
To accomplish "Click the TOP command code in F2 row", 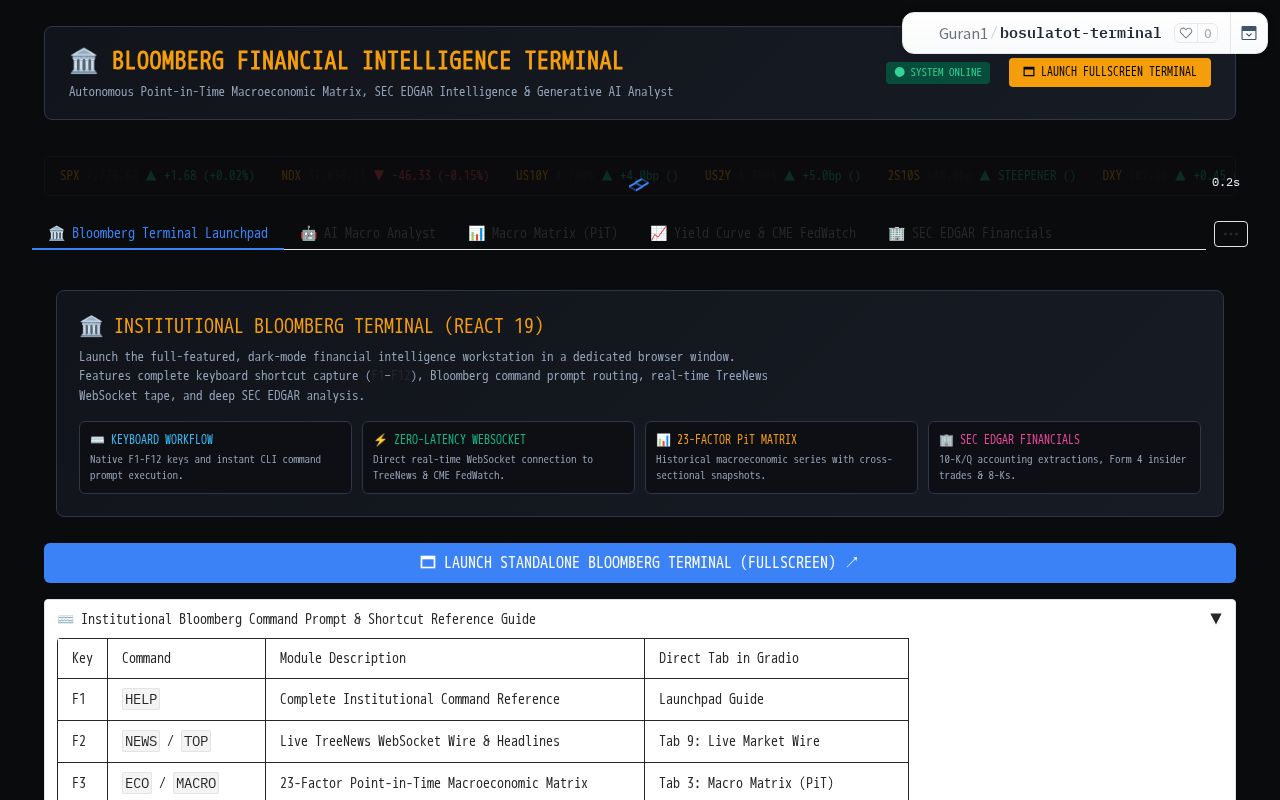I will pos(196,741).
